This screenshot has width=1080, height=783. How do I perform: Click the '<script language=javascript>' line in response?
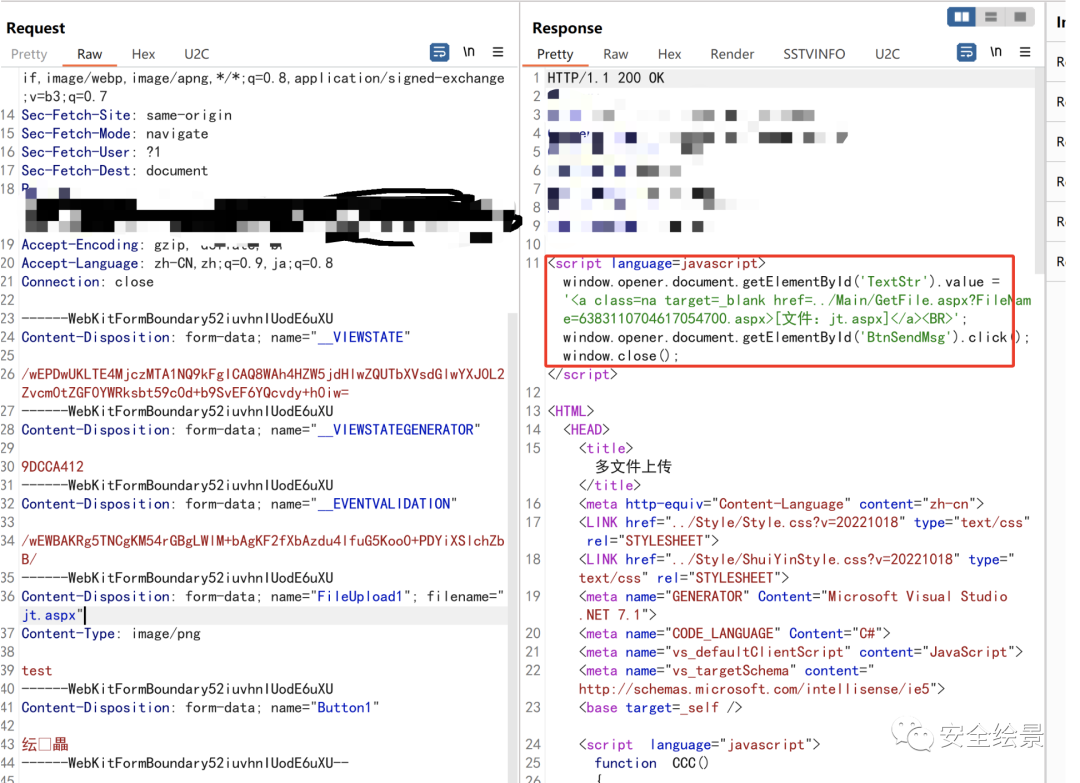tap(656, 263)
